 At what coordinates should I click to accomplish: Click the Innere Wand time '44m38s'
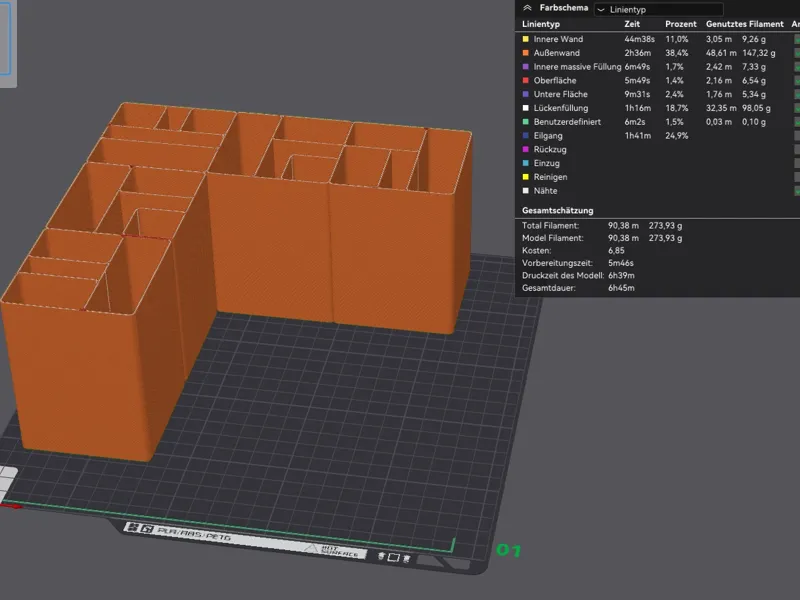pos(640,39)
